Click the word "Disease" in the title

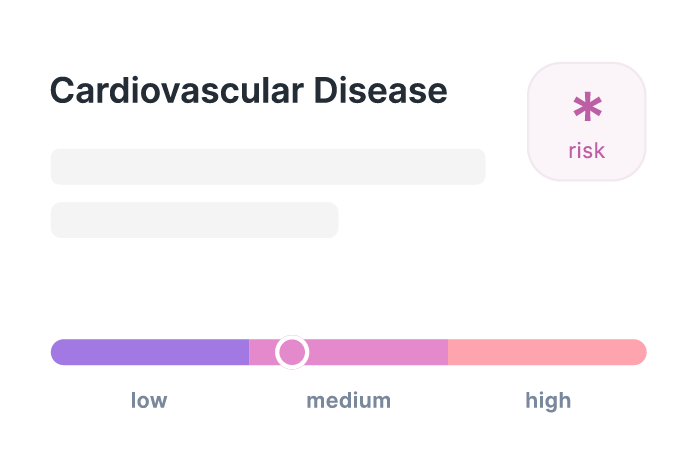click(x=381, y=91)
